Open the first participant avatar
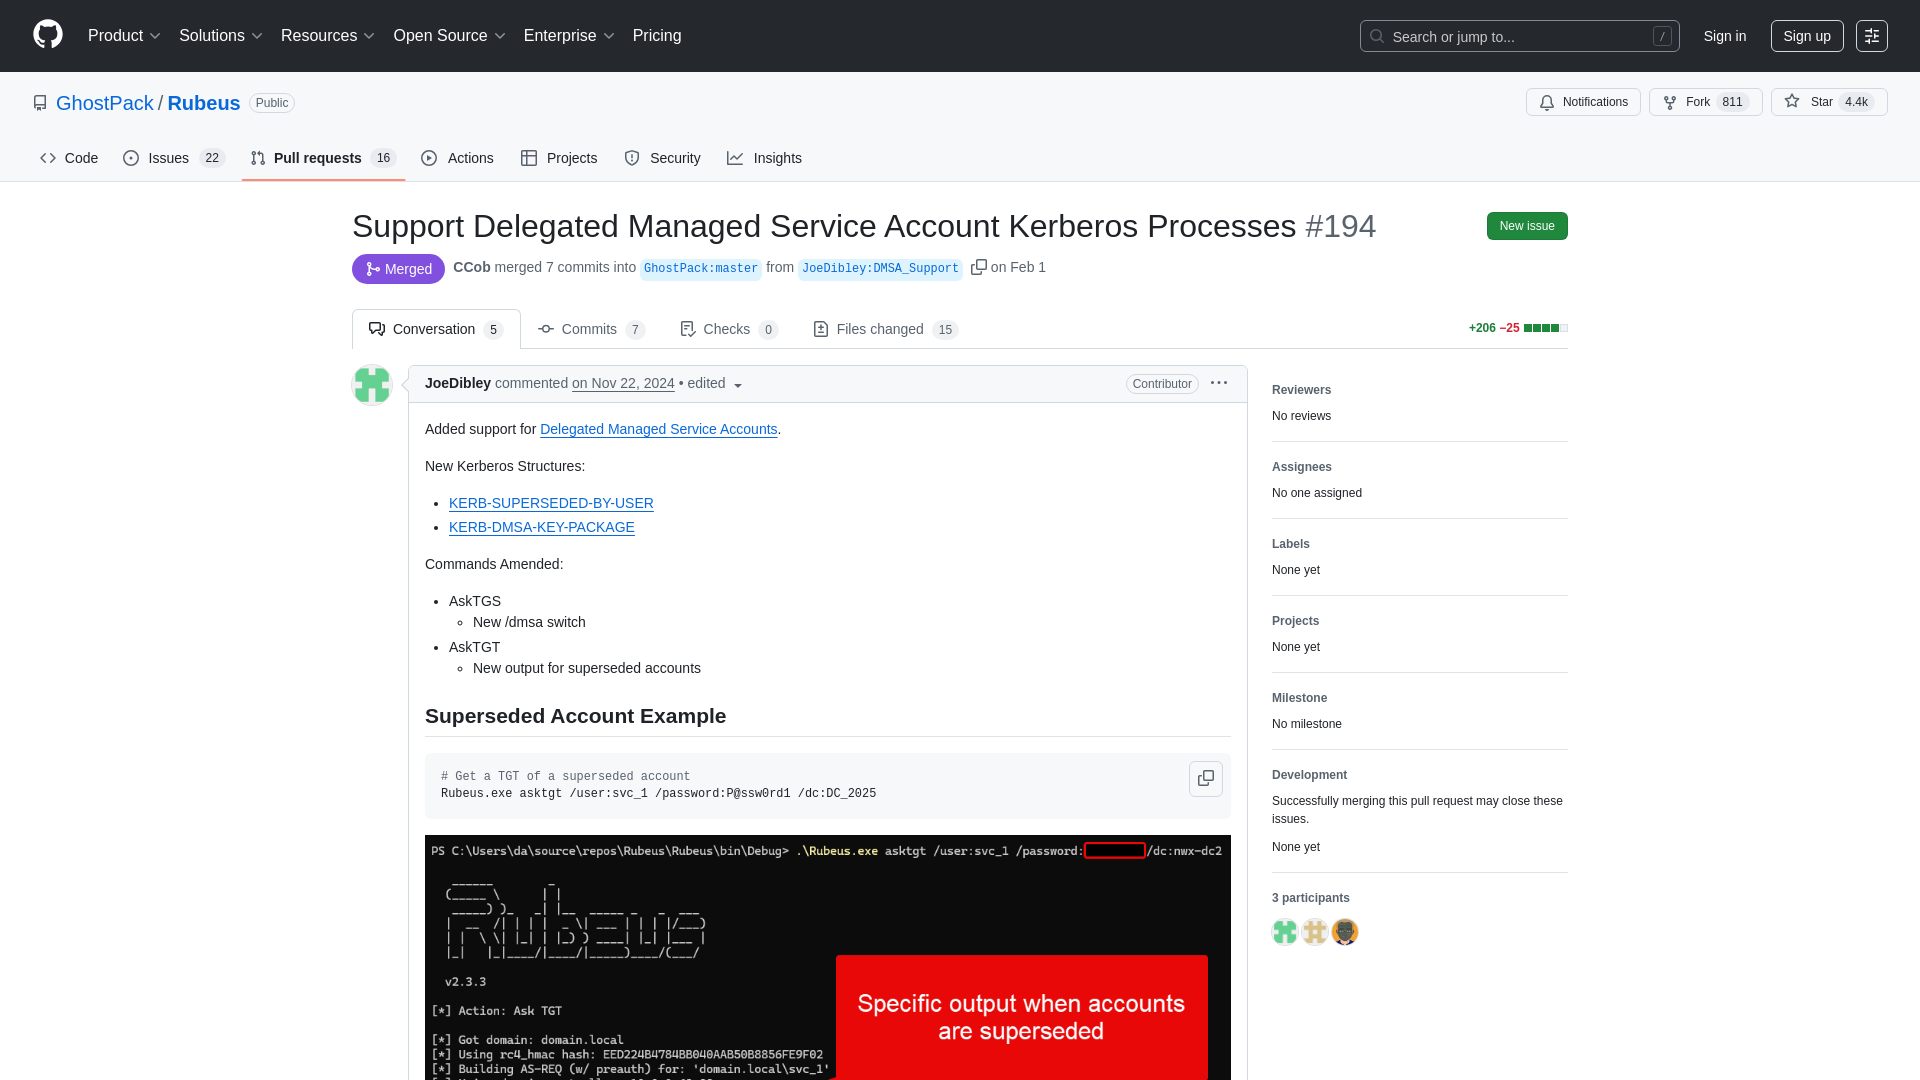The width and height of the screenshot is (1920, 1080). (x=1285, y=932)
